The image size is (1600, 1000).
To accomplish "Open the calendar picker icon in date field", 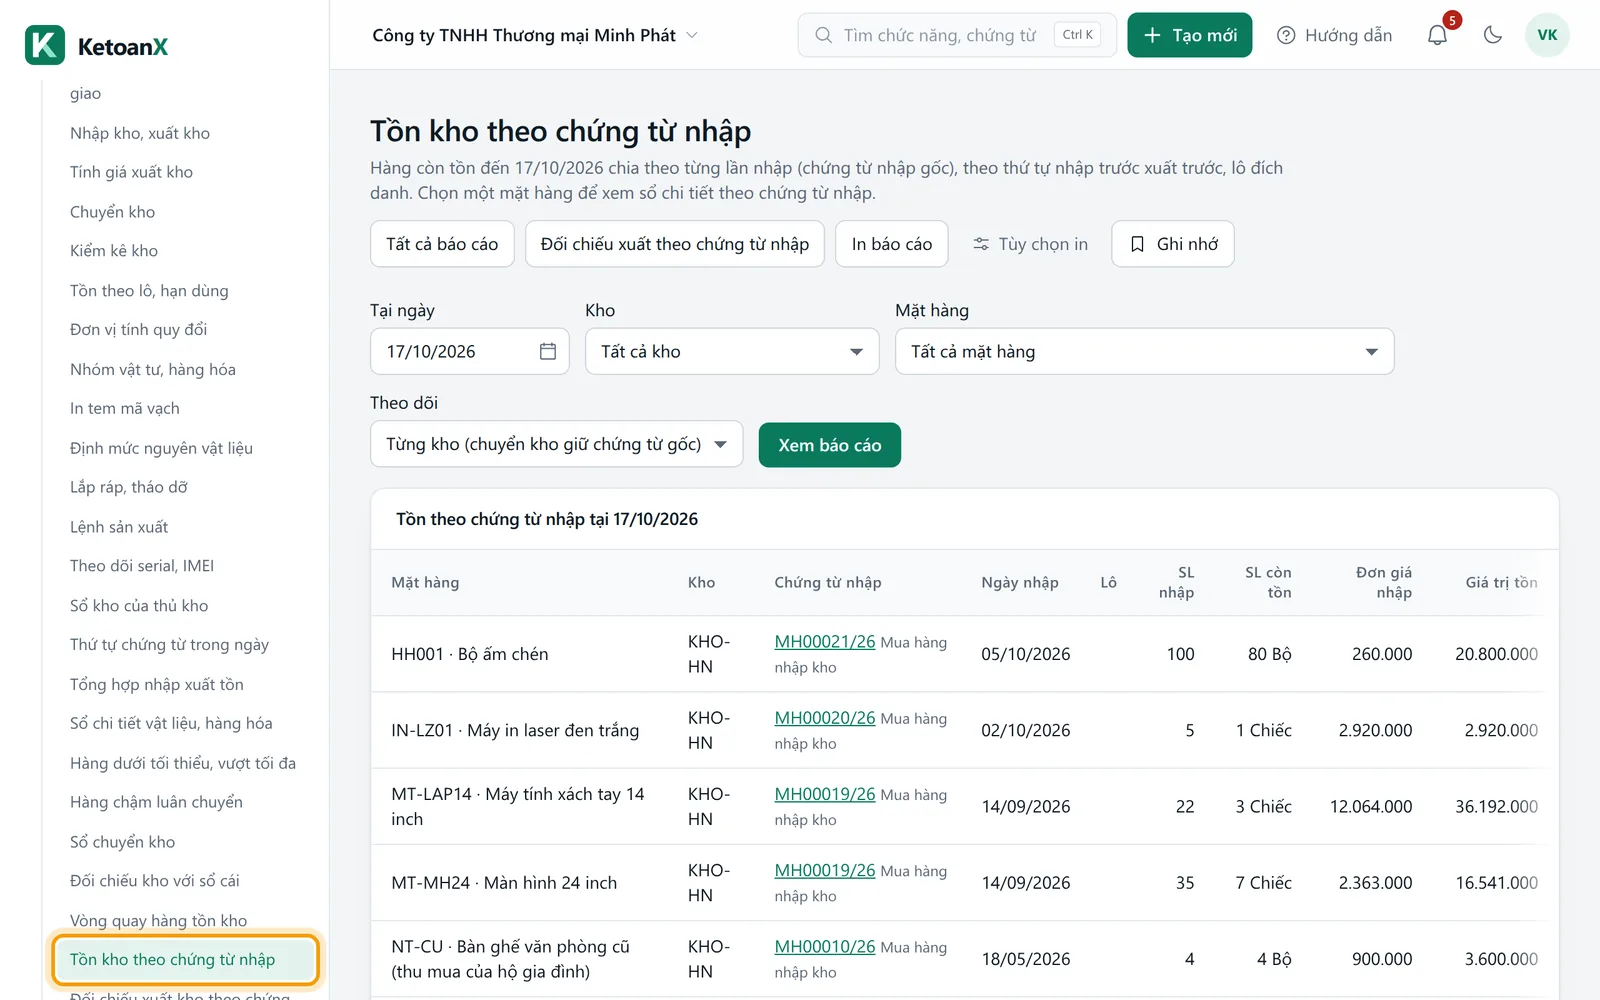I will (548, 351).
